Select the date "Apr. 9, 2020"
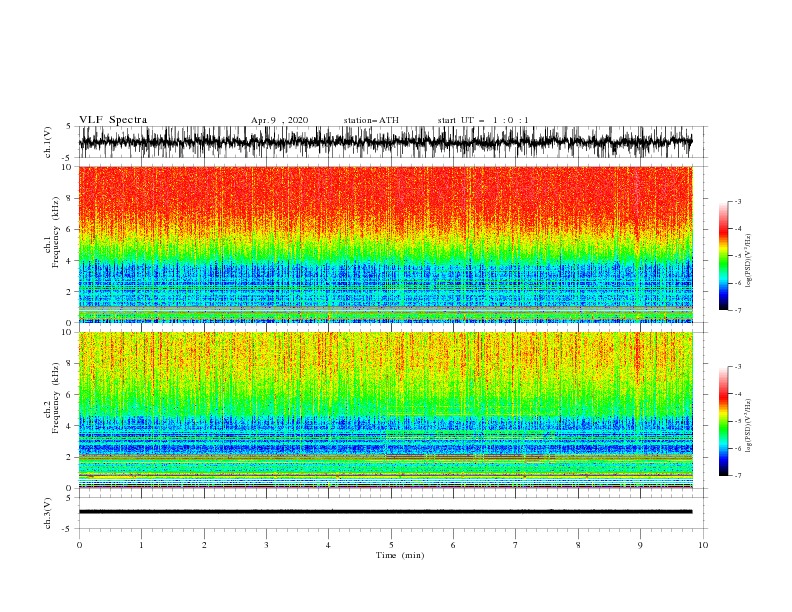 279,120
